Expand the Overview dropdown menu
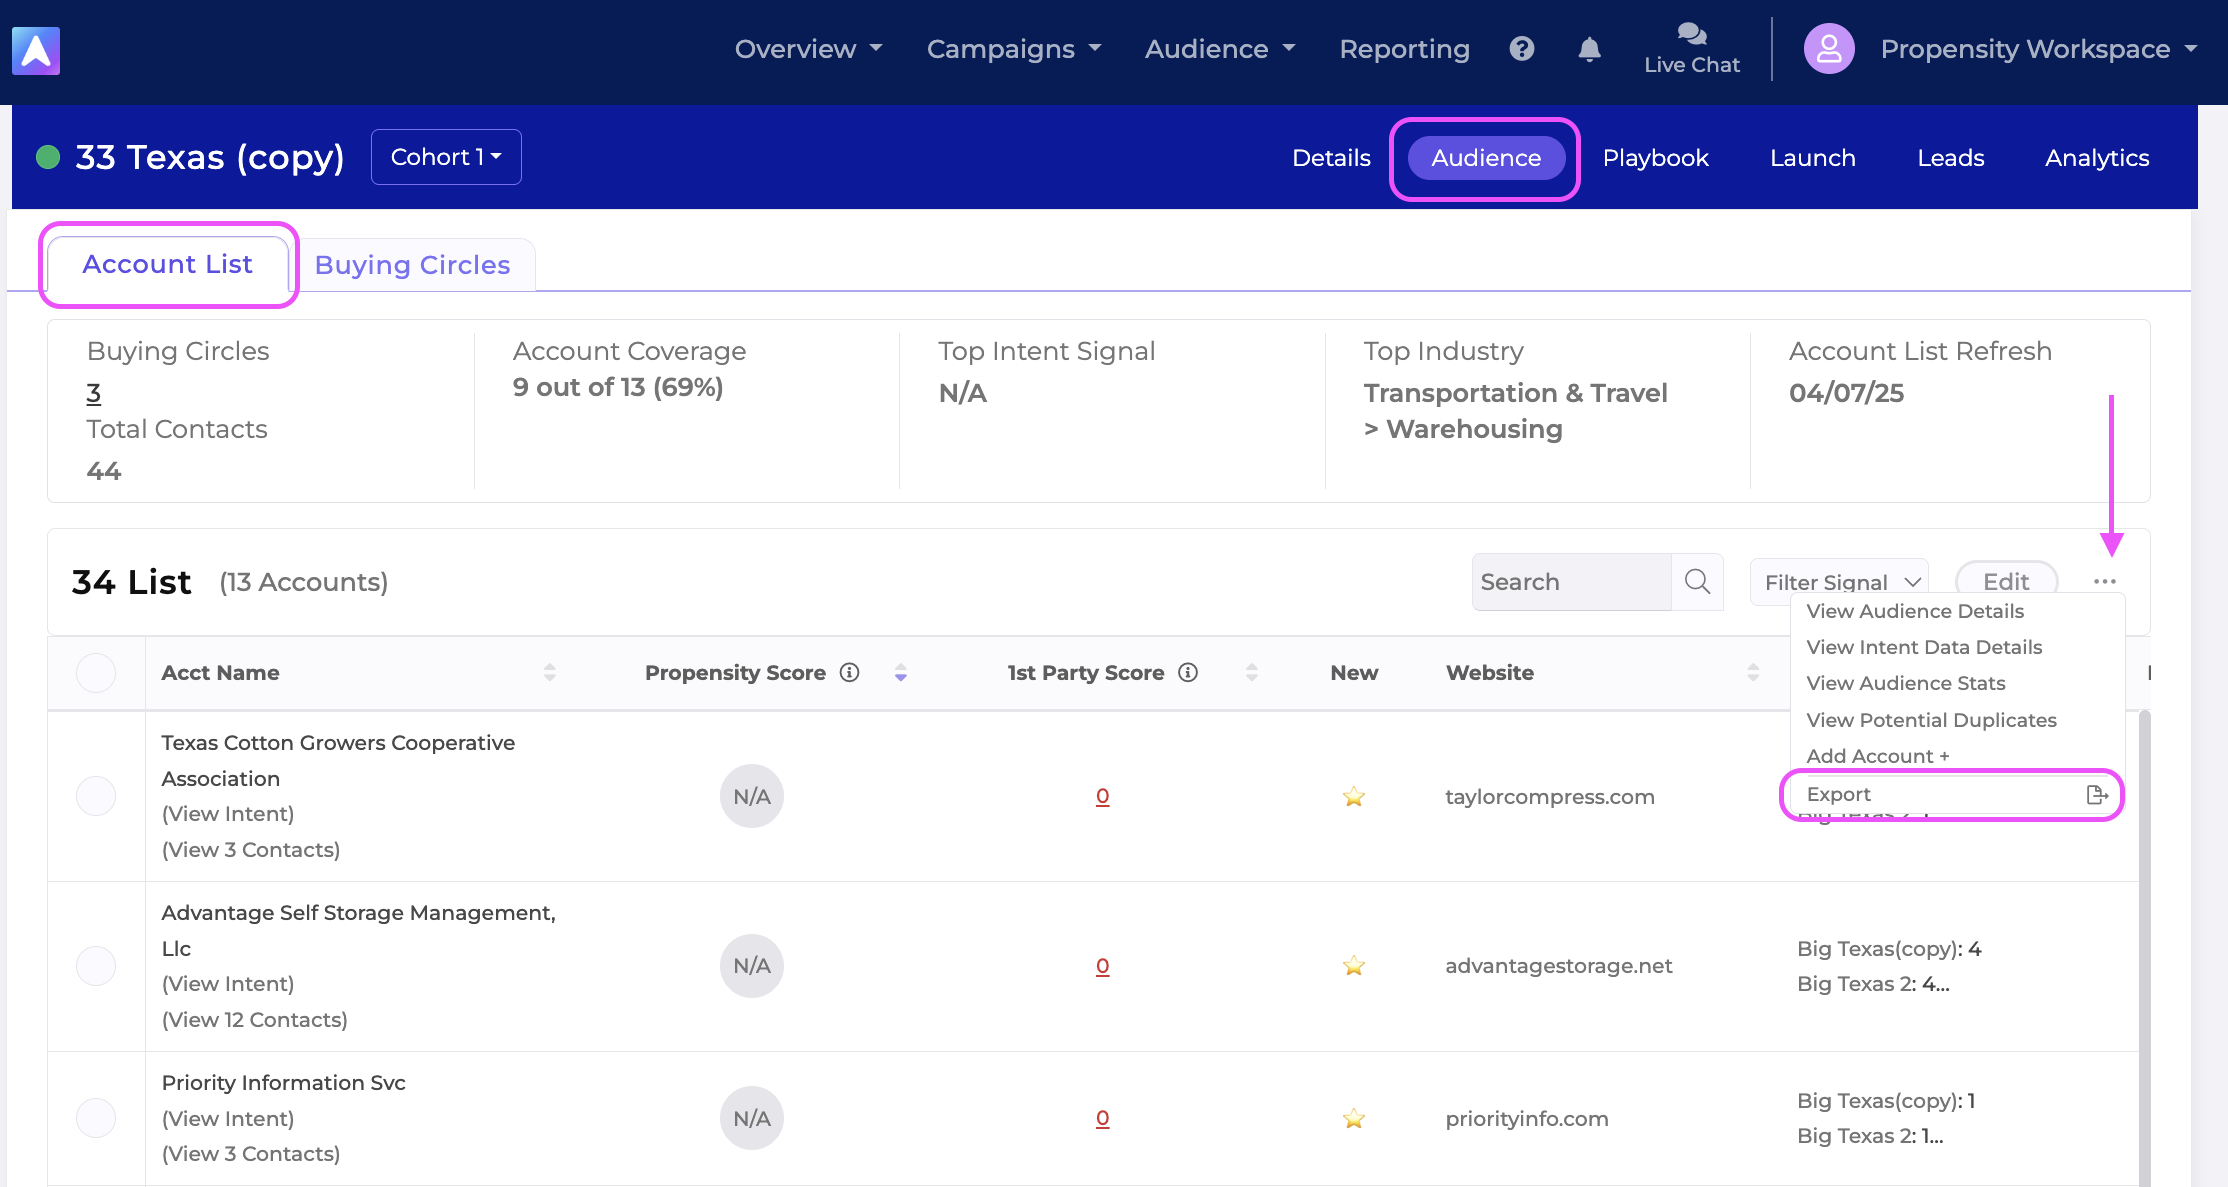The image size is (2228, 1187). (x=808, y=49)
